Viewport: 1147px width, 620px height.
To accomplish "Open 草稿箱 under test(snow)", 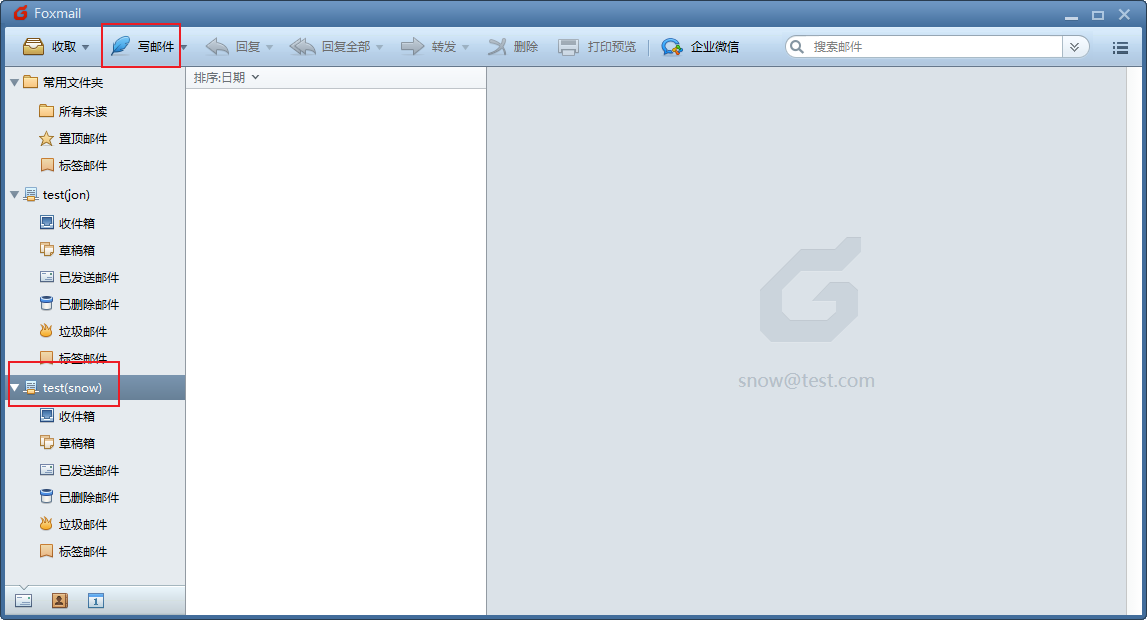I will tap(76, 443).
